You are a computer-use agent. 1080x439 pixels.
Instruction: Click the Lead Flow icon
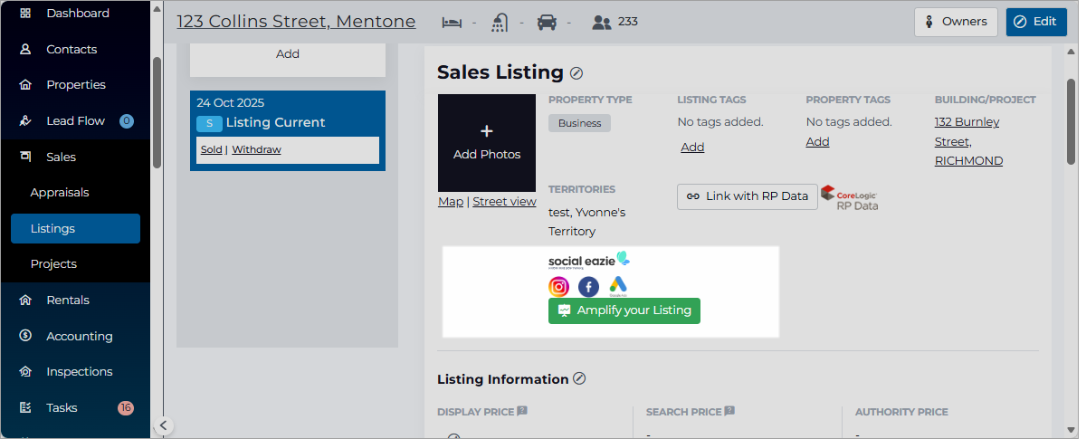click(25, 121)
